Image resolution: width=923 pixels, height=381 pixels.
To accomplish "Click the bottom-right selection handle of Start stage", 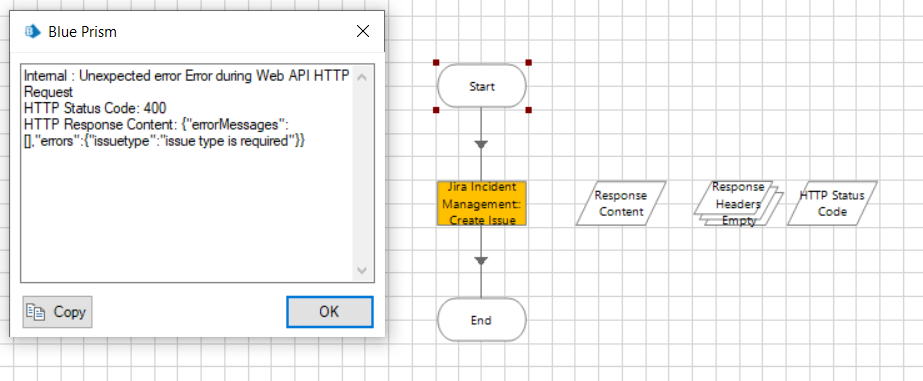I will coord(528,110).
